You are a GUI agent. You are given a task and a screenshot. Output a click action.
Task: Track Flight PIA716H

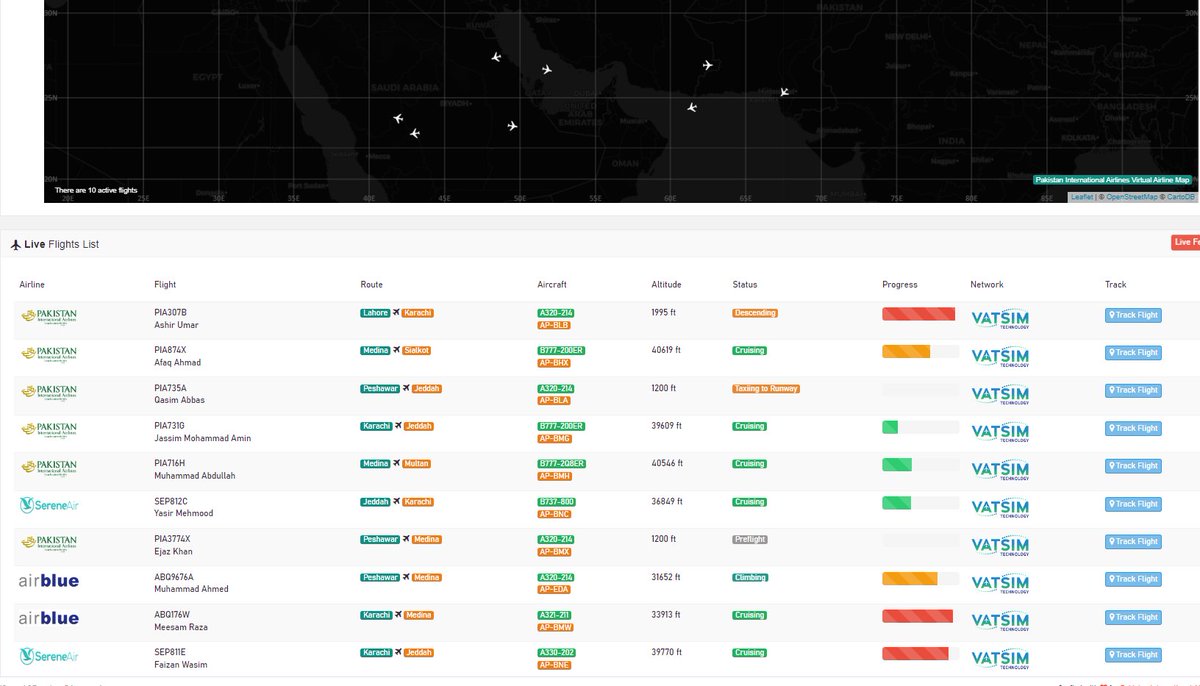[x=1133, y=466]
